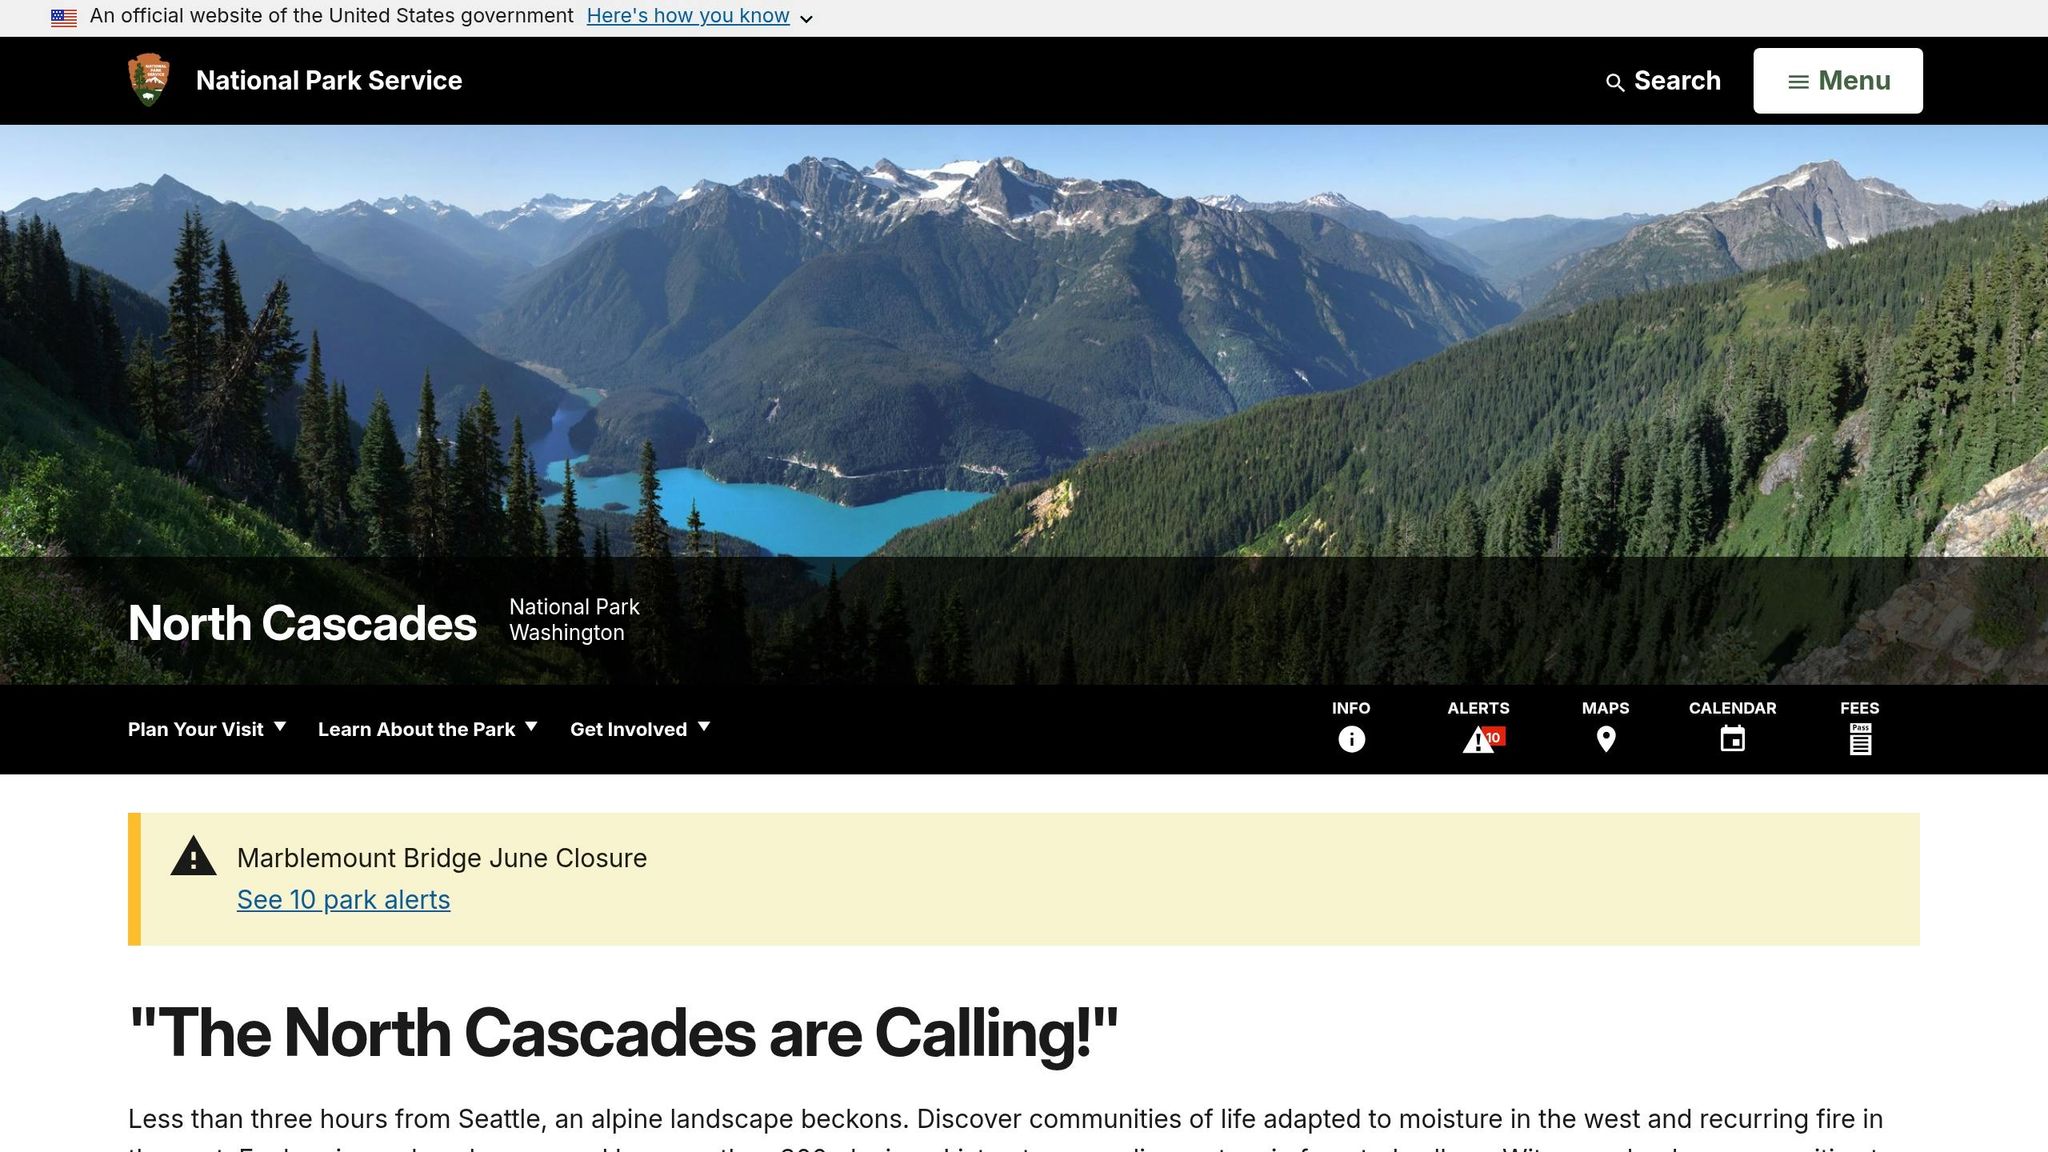Image resolution: width=2048 pixels, height=1152 pixels.
Task: Select the FEES label in park toolbar
Action: pyautogui.click(x=1860, y=708)
